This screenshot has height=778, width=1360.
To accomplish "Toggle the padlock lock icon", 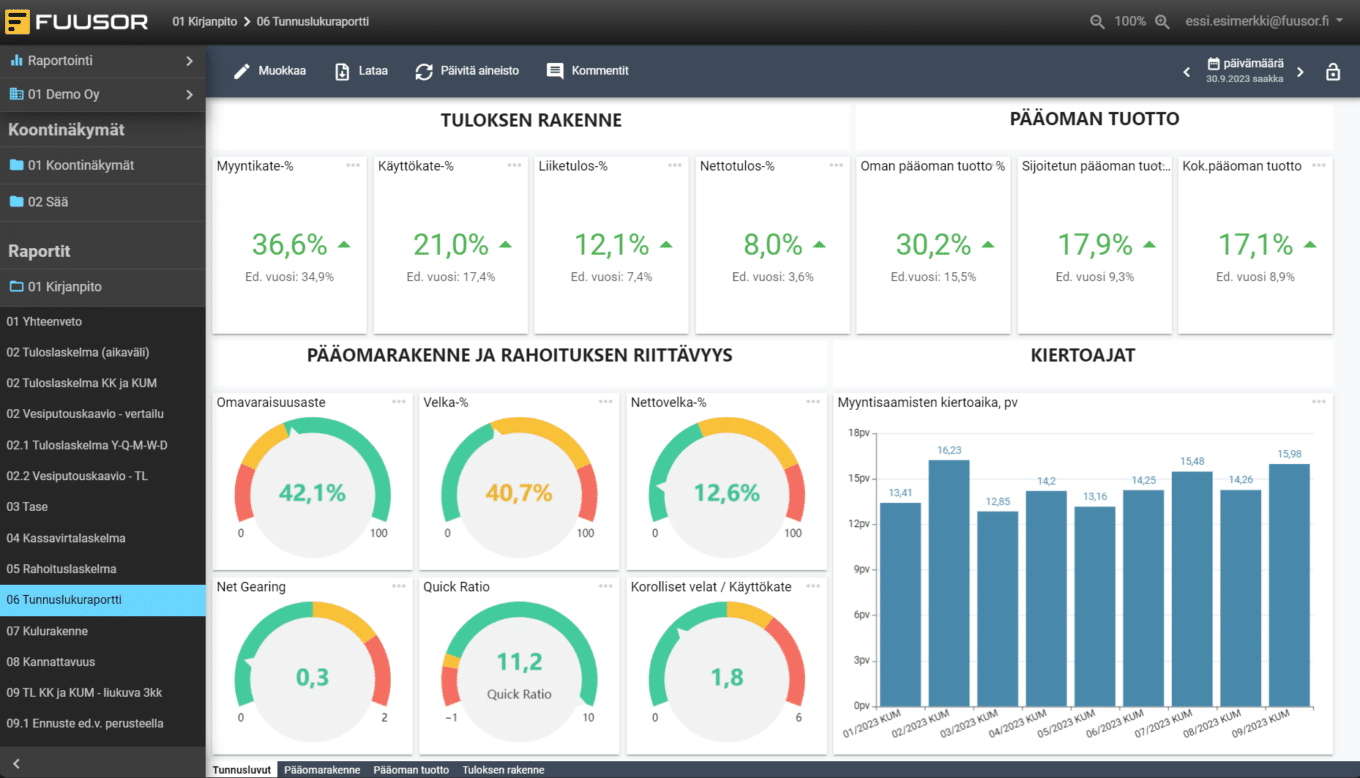I will point(1332,72).
